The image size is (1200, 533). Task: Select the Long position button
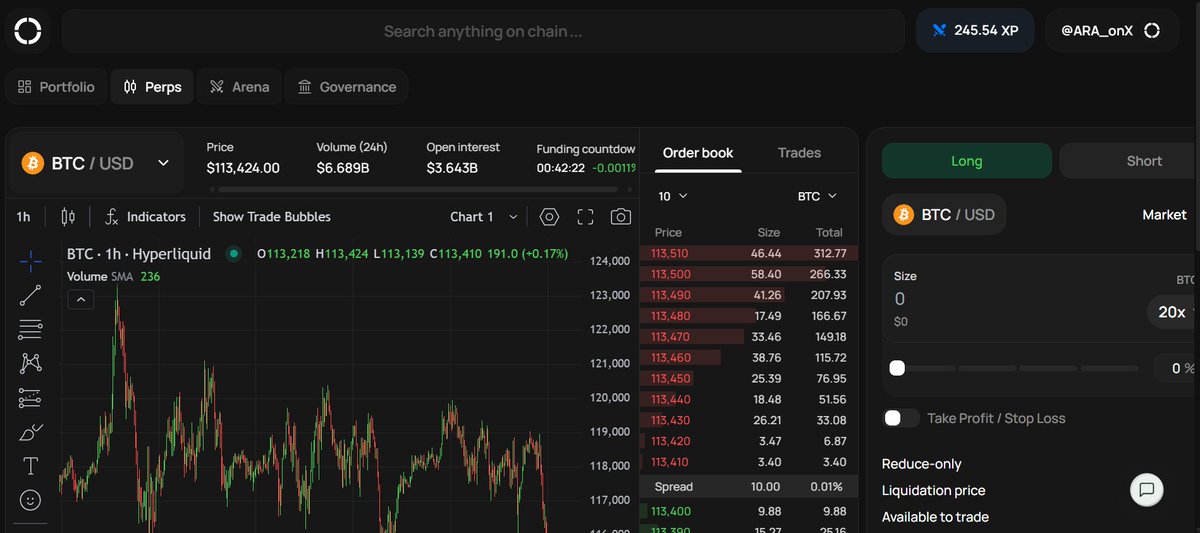click(966, 161)
